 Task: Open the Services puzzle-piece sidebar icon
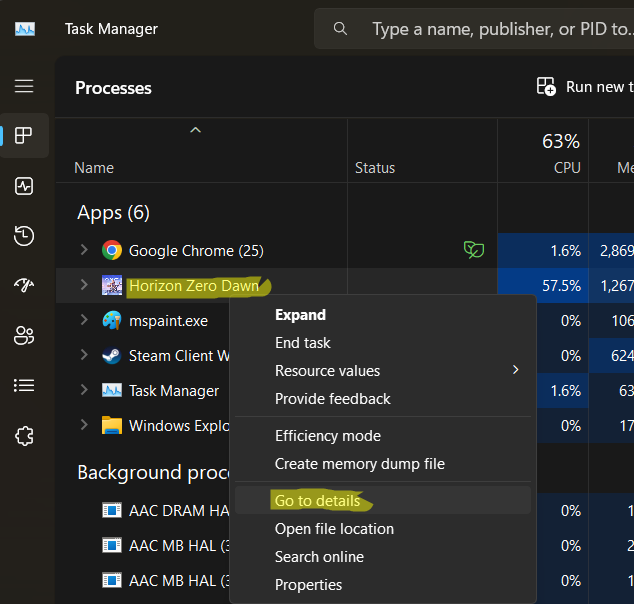24,435
